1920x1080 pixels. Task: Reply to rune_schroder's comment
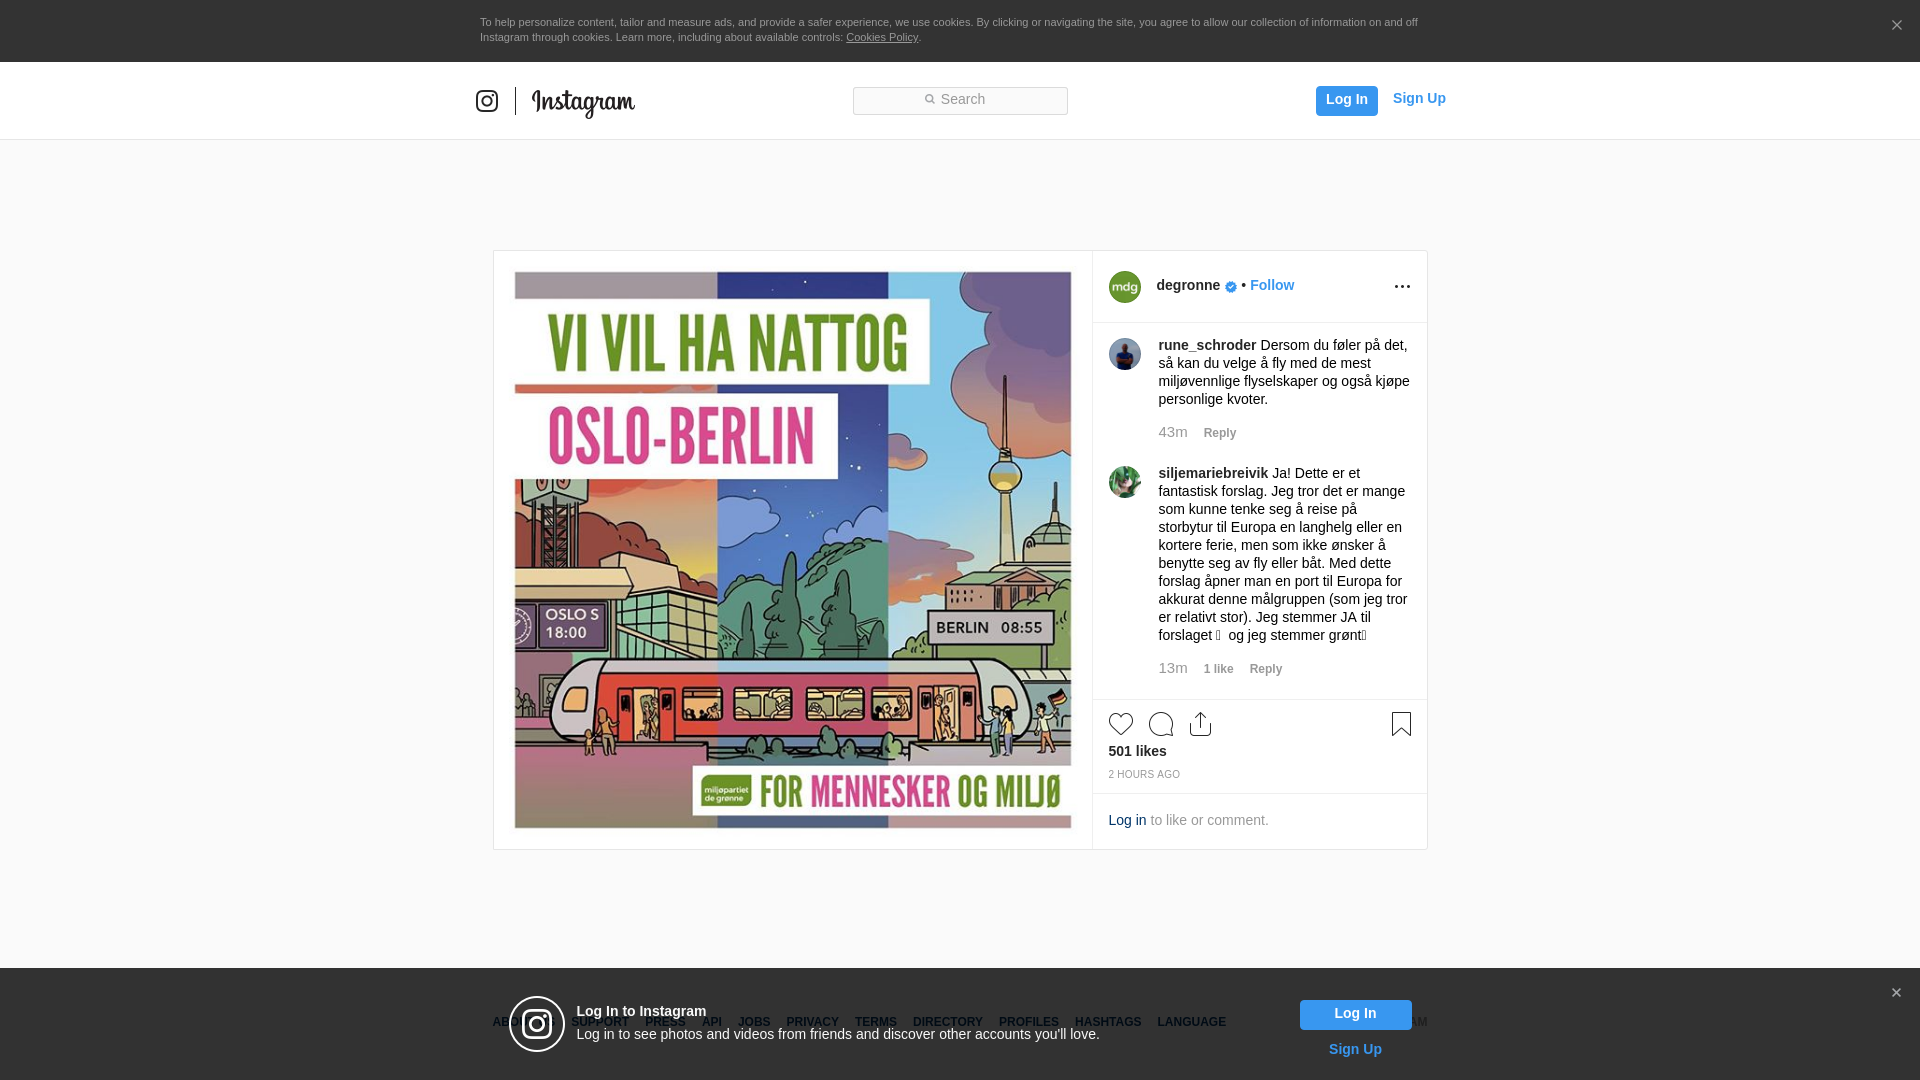point(1220,433)
